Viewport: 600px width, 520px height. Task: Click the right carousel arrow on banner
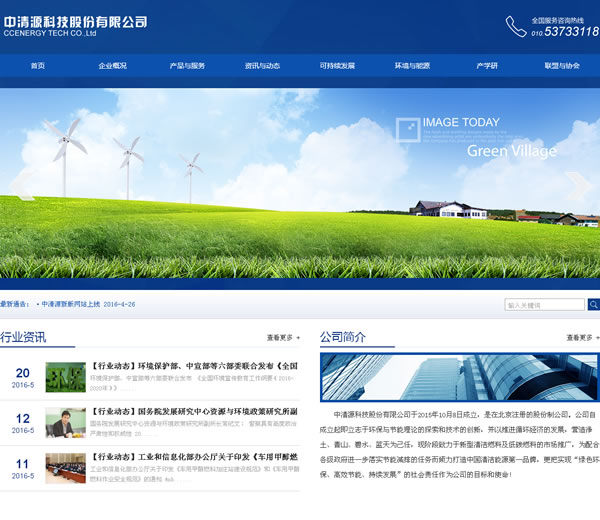click(576, 186)
